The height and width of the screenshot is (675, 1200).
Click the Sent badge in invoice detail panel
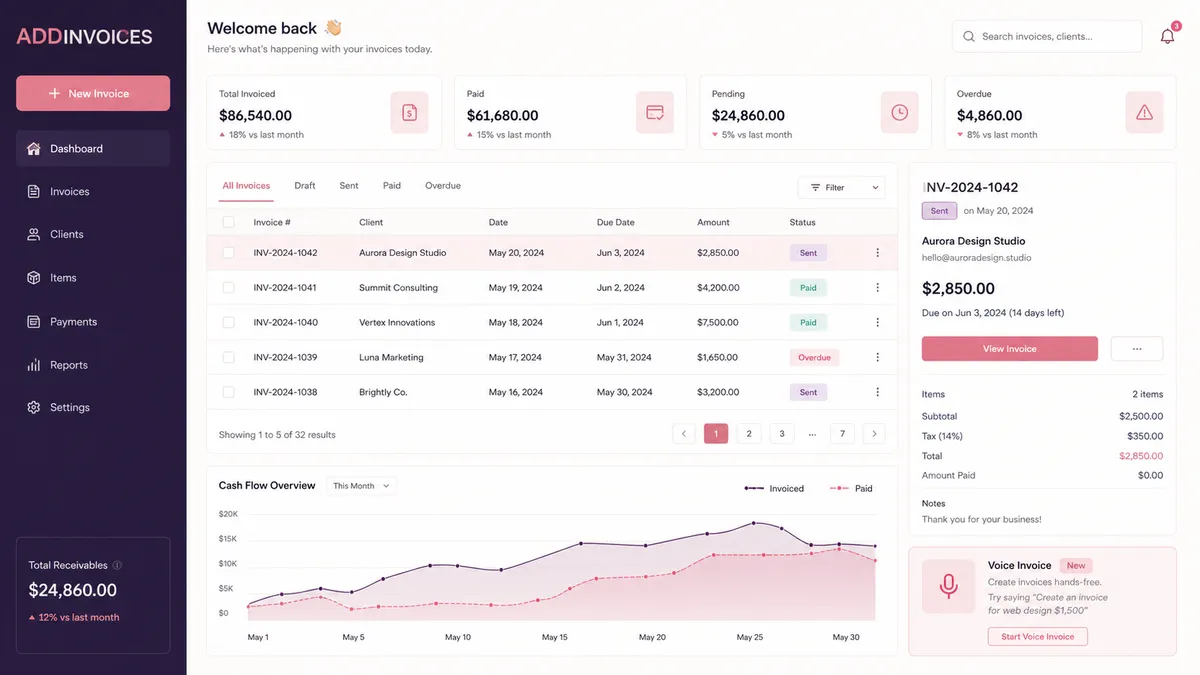pyautogui.click(x=939, y=211)
